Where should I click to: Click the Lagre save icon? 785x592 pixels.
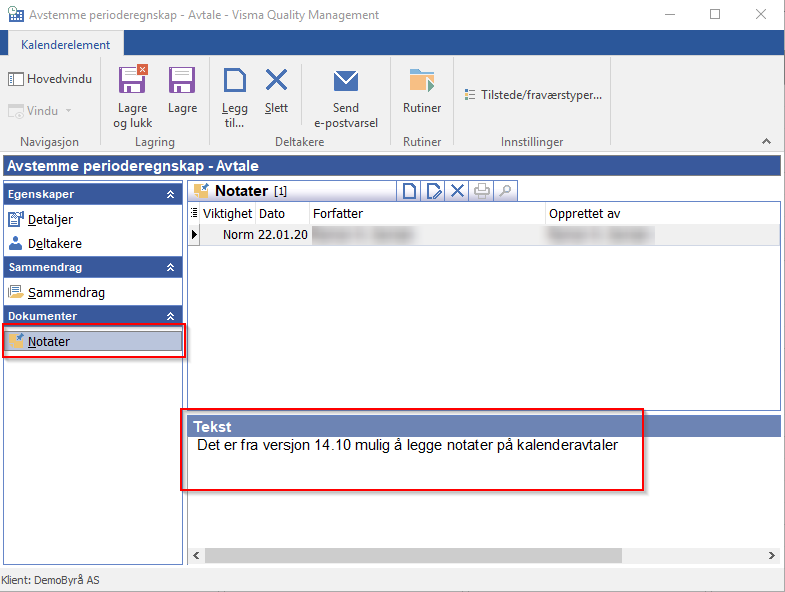(182, 80)
